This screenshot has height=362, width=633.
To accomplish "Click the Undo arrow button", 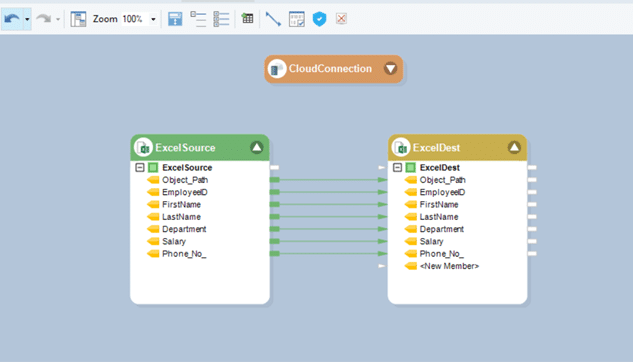I will 12,19.
